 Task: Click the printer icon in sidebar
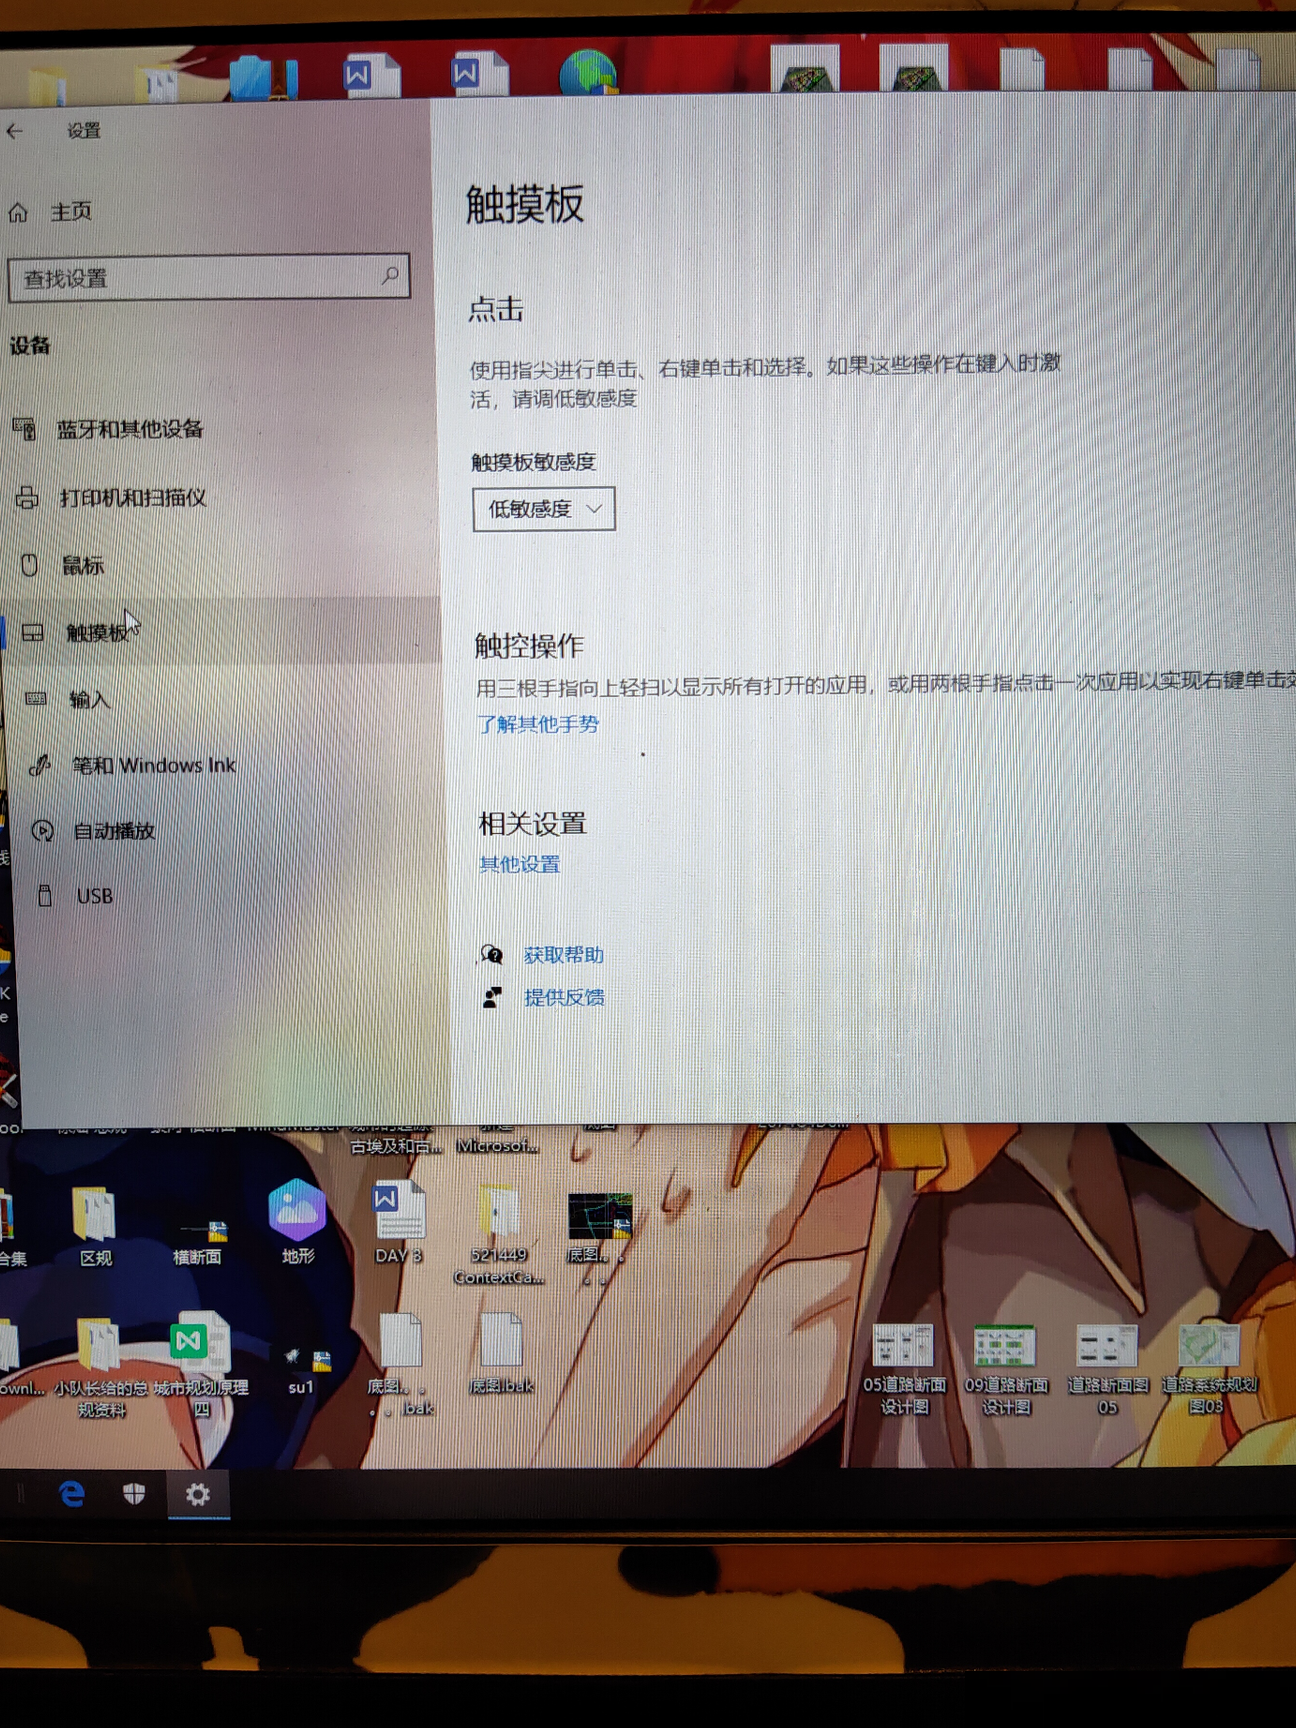pyautogui.click(x=27, y=497)
